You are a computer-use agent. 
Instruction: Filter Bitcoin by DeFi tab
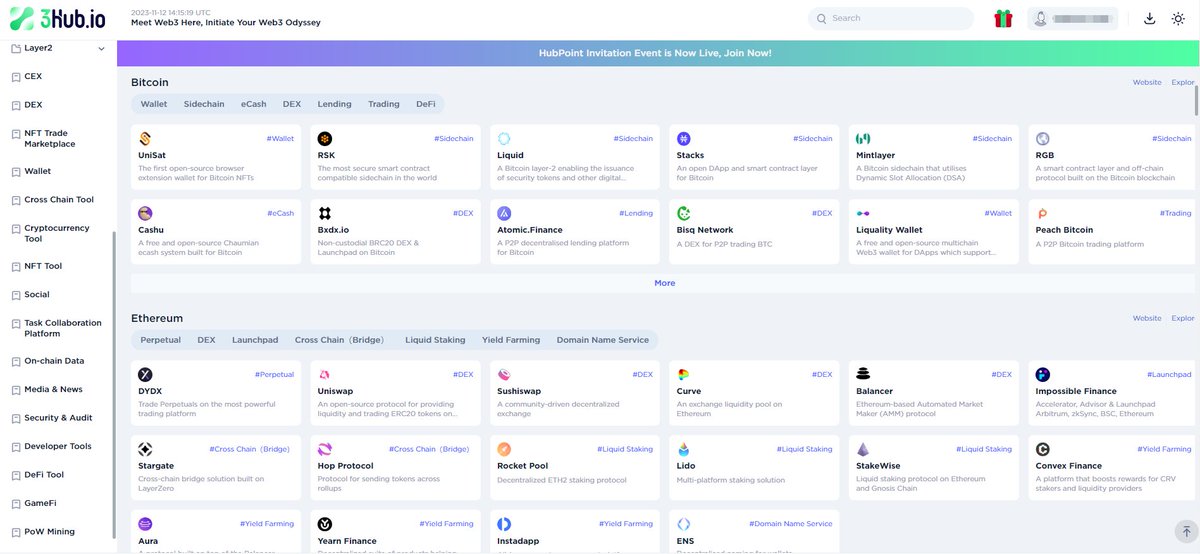tap(426, 104)
